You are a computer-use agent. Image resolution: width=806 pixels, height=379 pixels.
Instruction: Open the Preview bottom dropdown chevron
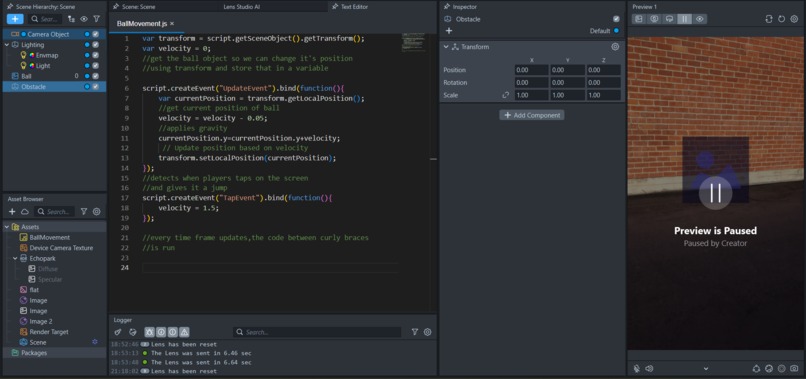coord(706,369)
